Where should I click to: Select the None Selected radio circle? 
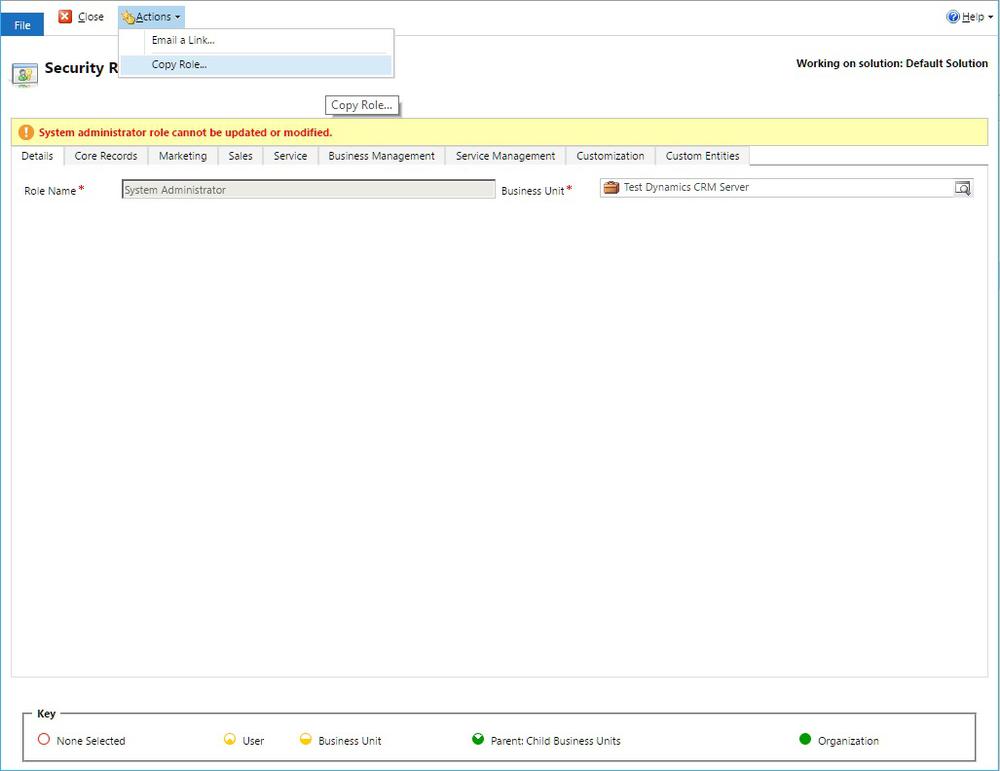pos(43,740)
